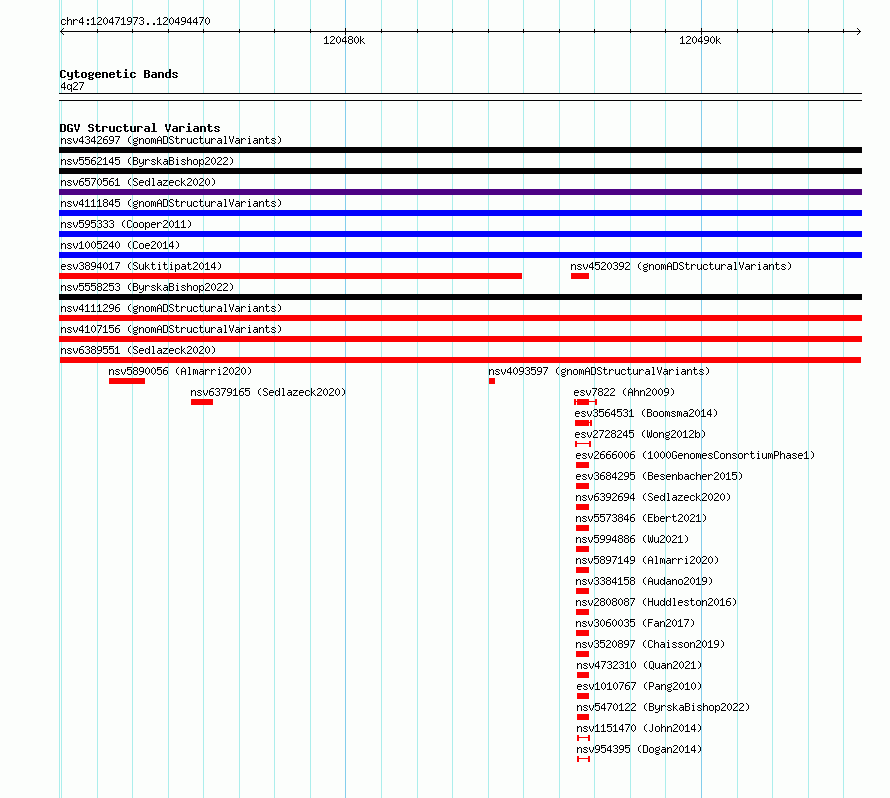Click esv2728245 (Wong2012b) label
The height and width of the screenshot is (798, 890).
click(640, 434)
